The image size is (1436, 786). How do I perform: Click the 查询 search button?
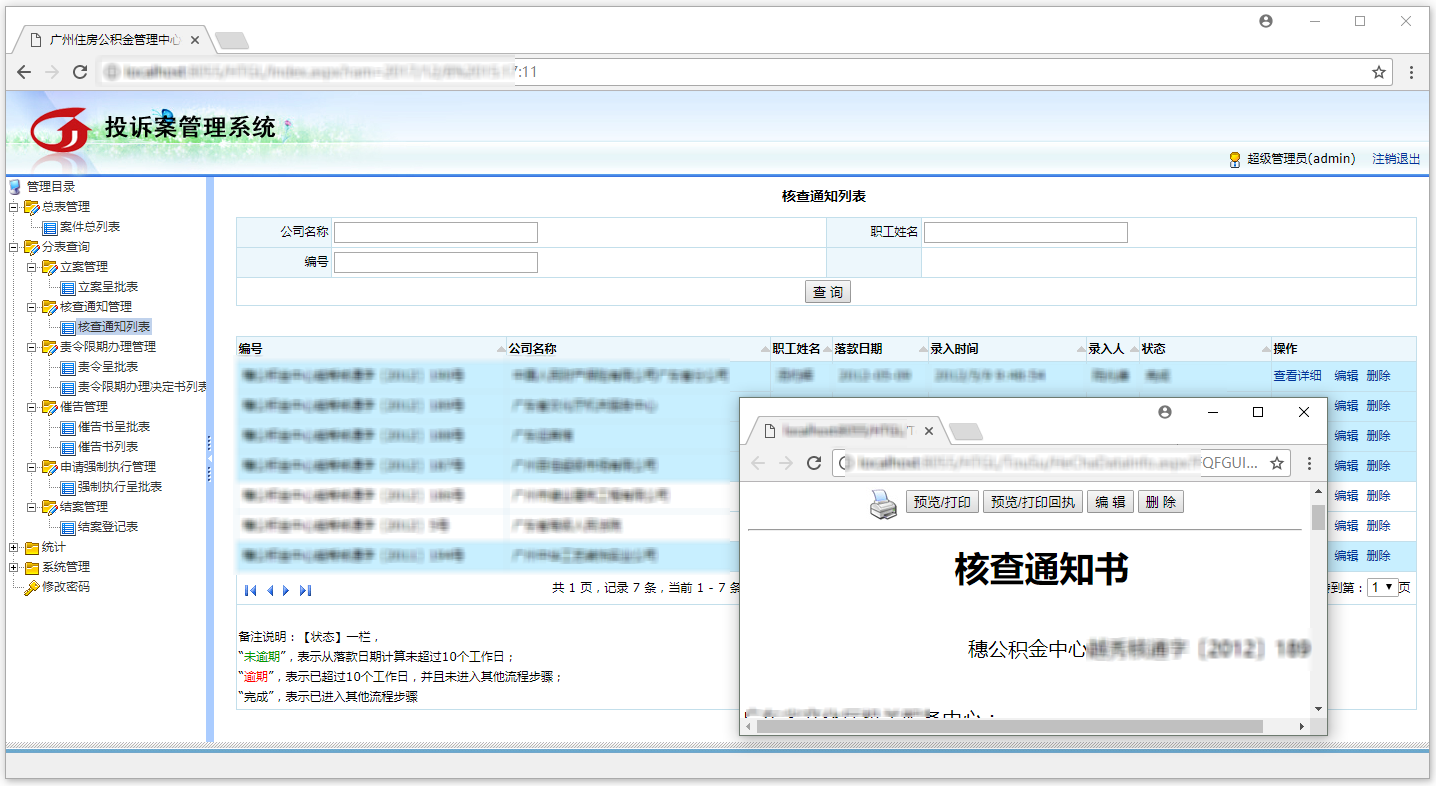827,292
